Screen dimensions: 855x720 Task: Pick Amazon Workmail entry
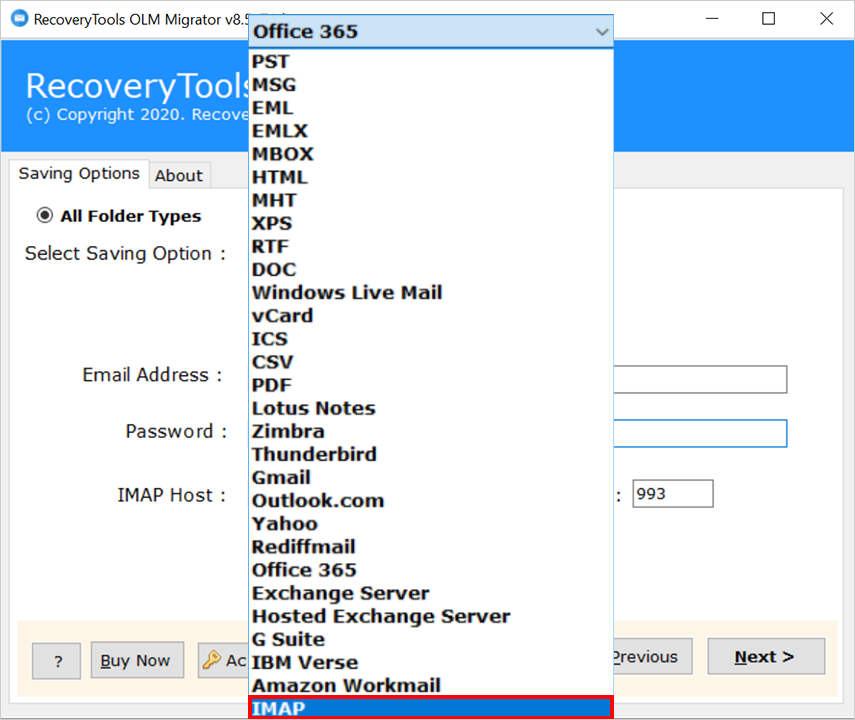point(431,685)
